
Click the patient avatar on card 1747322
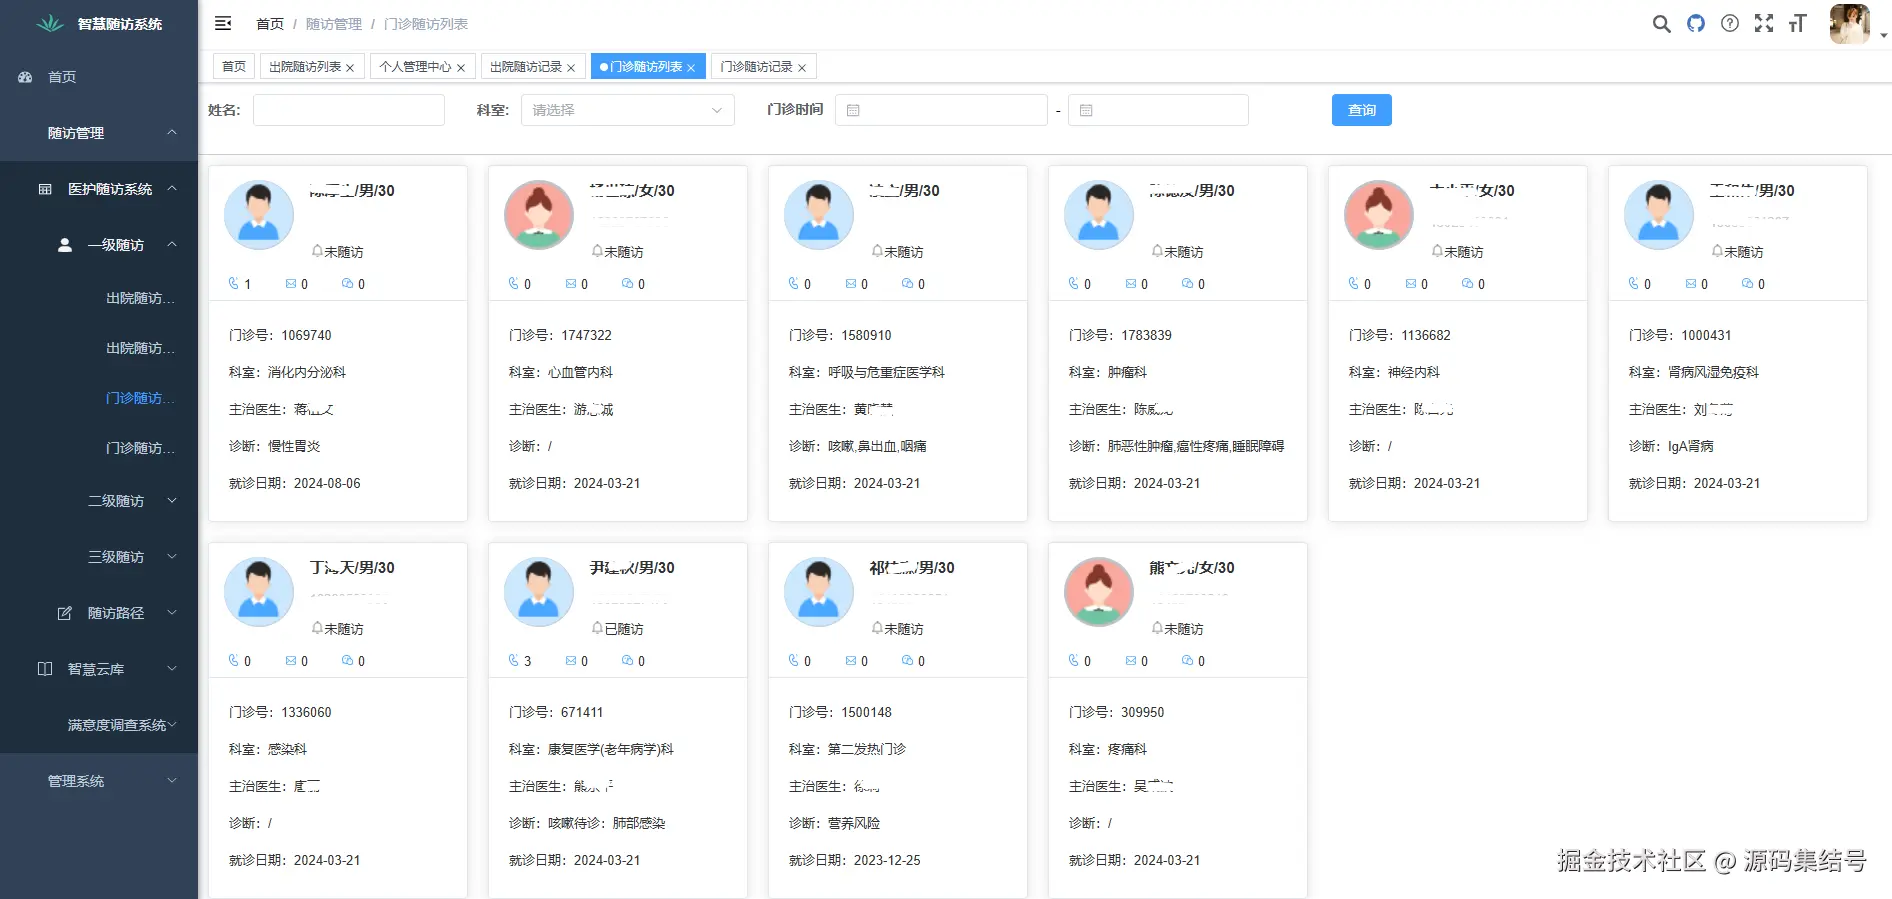pyautogui.click(x=539, y=215)
